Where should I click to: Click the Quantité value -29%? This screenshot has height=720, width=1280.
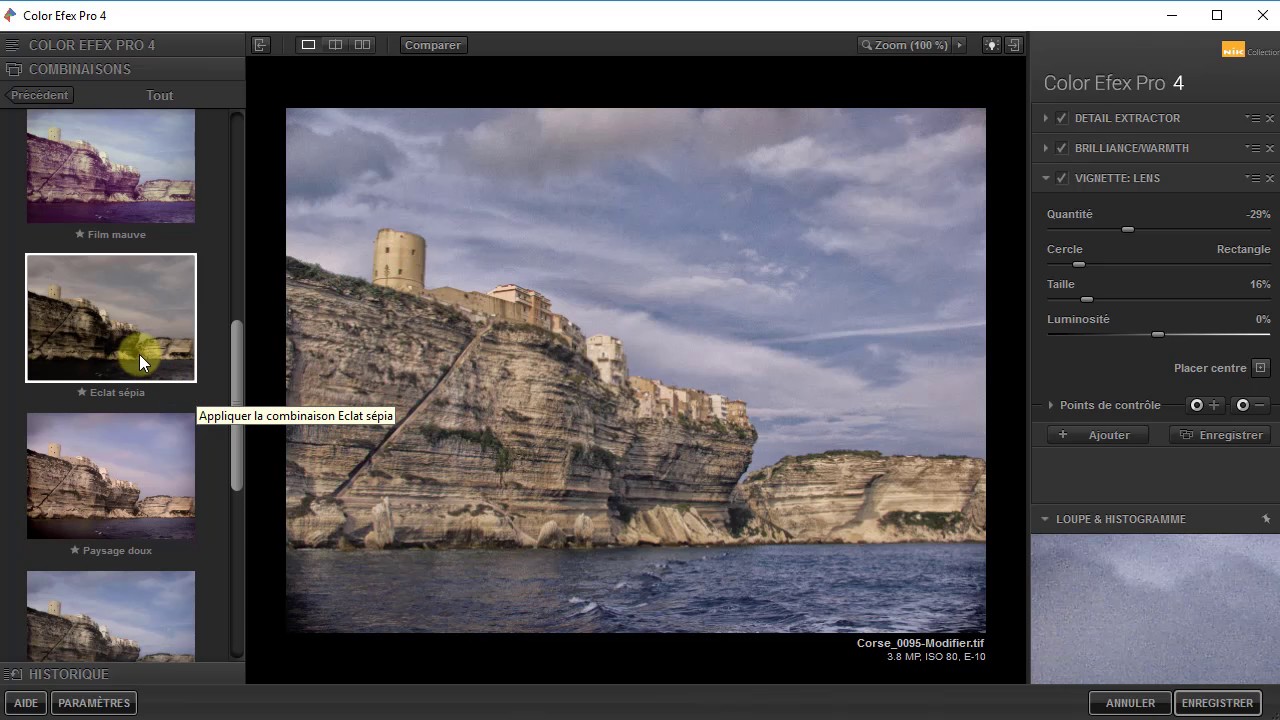click(1258, 214)
